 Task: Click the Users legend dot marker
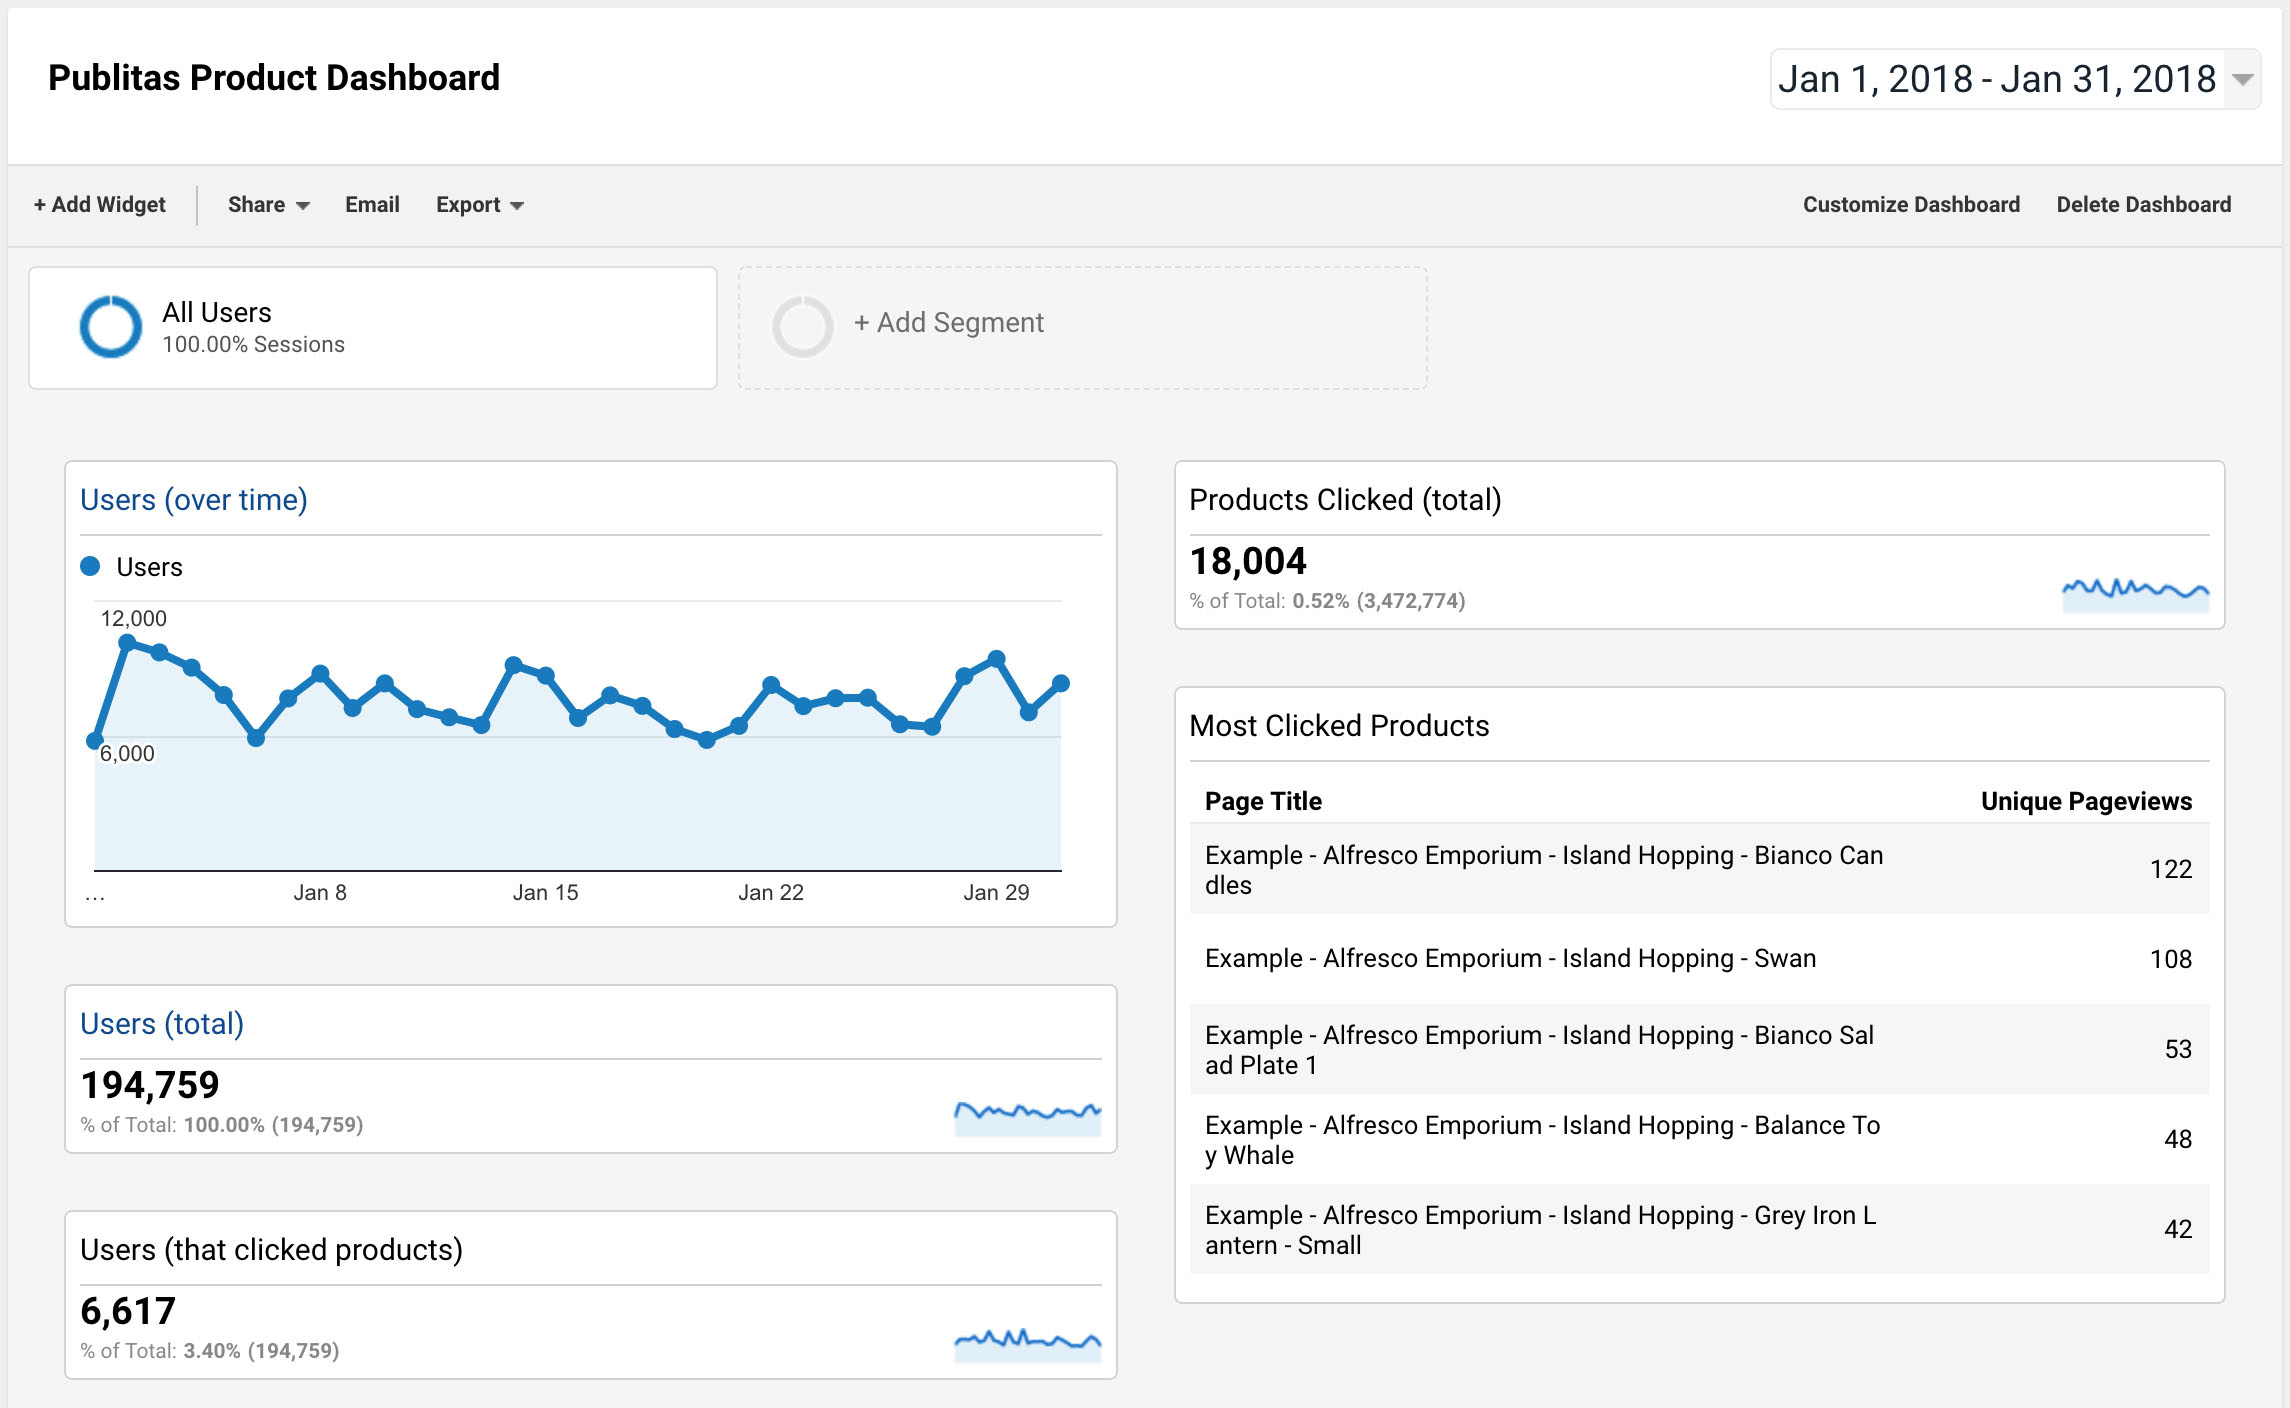[x=91, y=566]
